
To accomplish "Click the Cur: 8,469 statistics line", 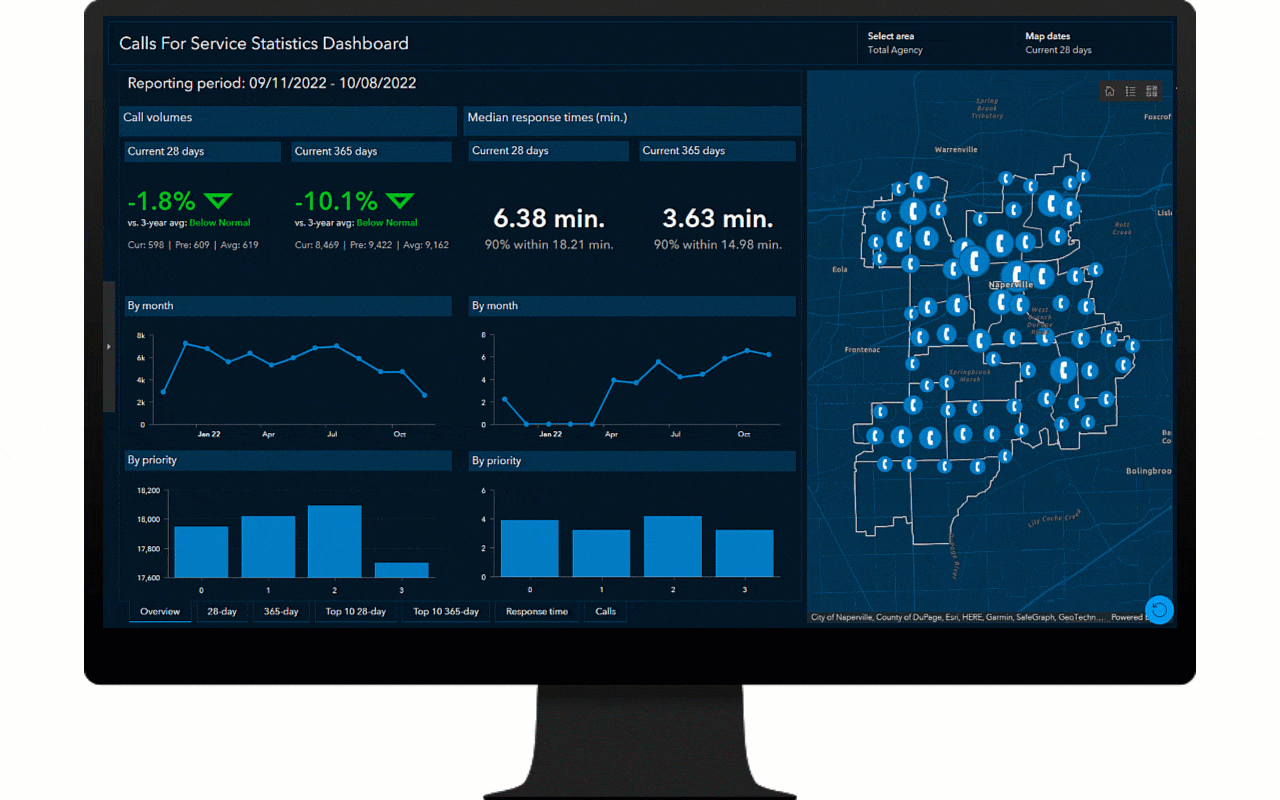I will (x=372, y=245).
